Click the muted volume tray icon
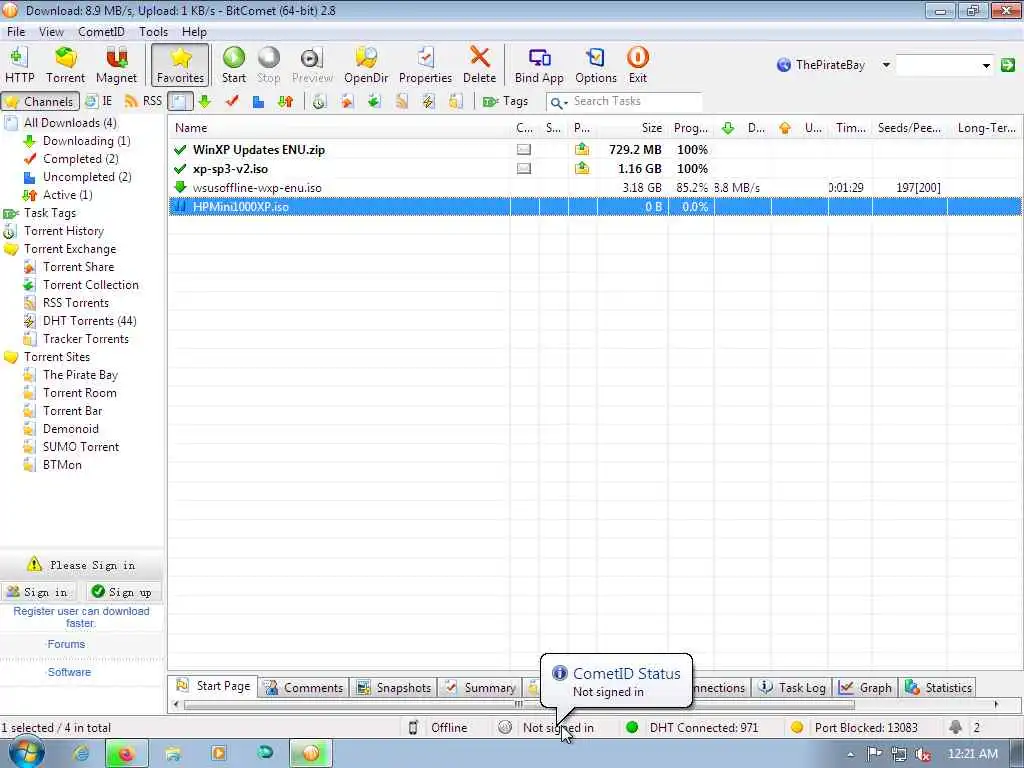 (x=922, y=754)
